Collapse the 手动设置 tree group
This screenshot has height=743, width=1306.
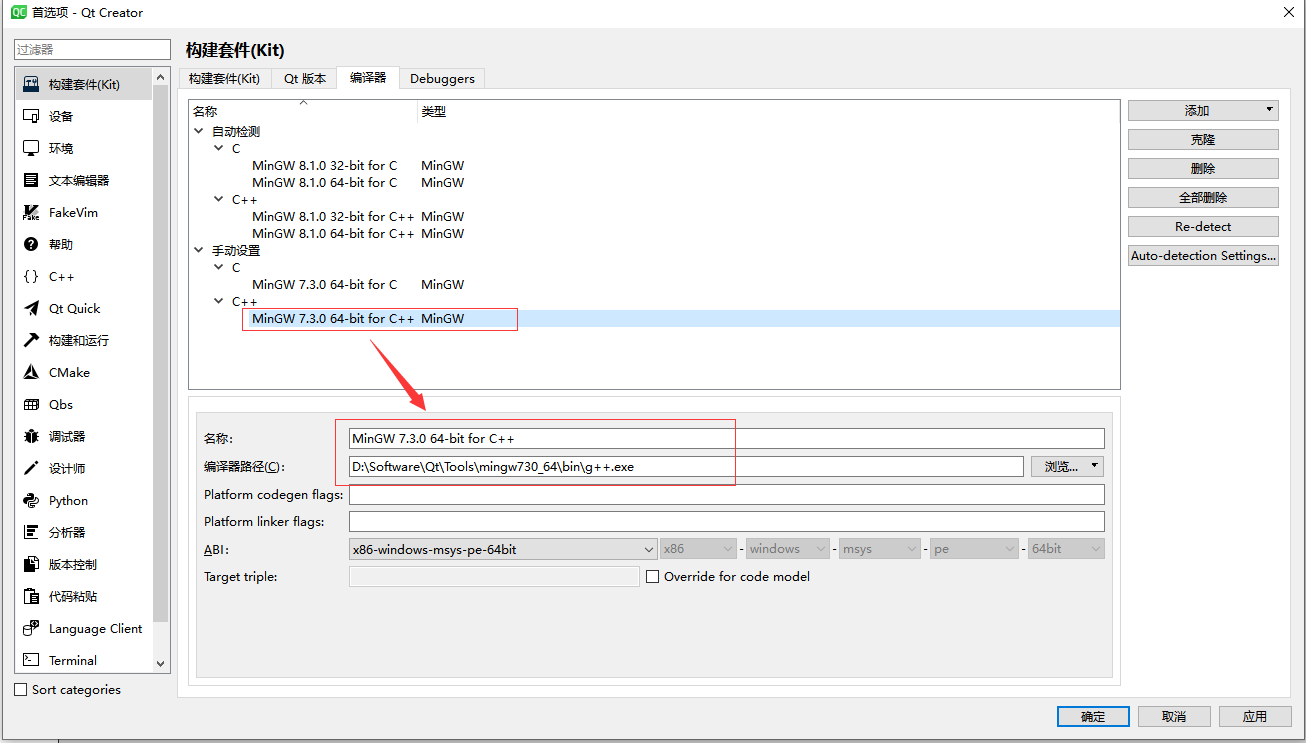pos(199,250)
